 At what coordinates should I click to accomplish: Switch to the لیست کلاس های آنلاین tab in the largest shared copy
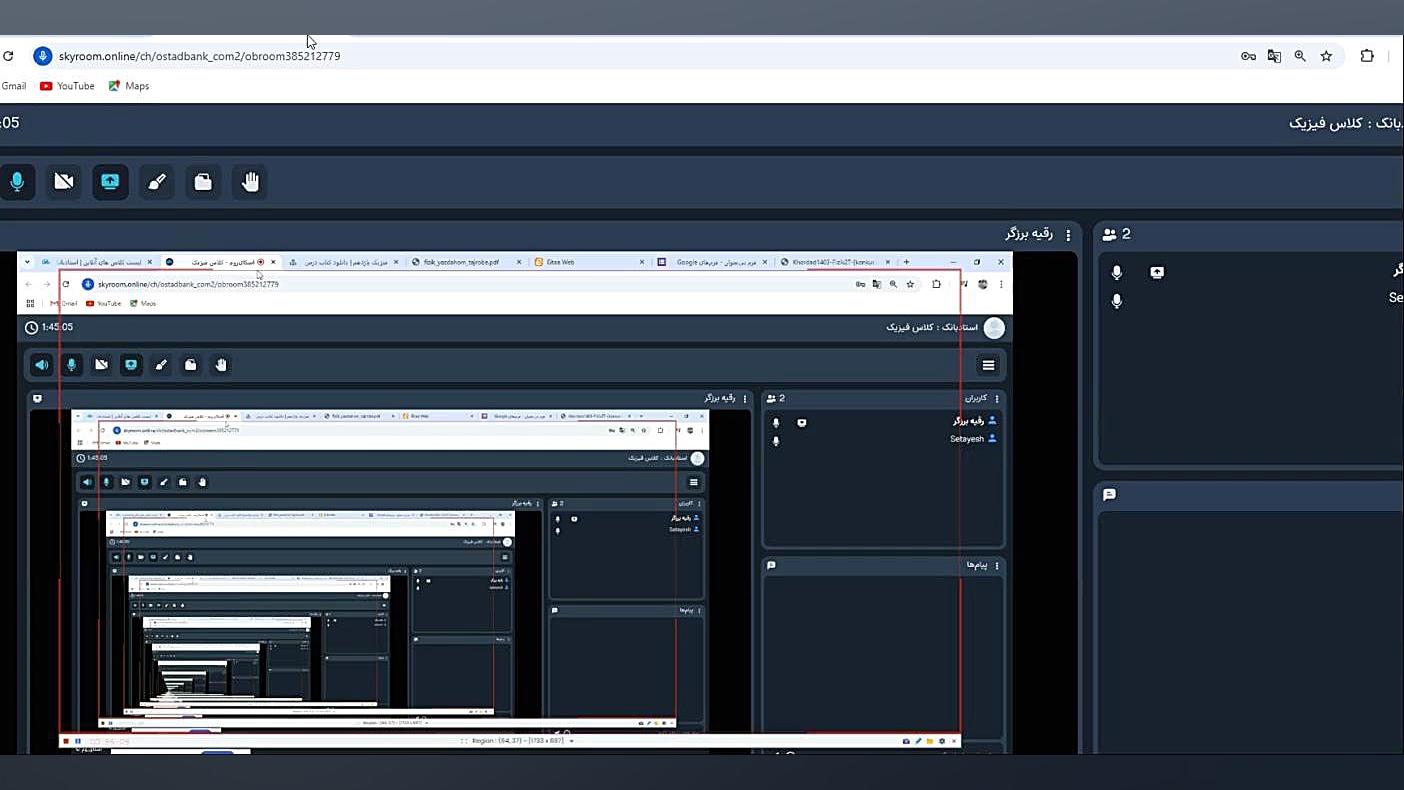(x=98, y=262)
